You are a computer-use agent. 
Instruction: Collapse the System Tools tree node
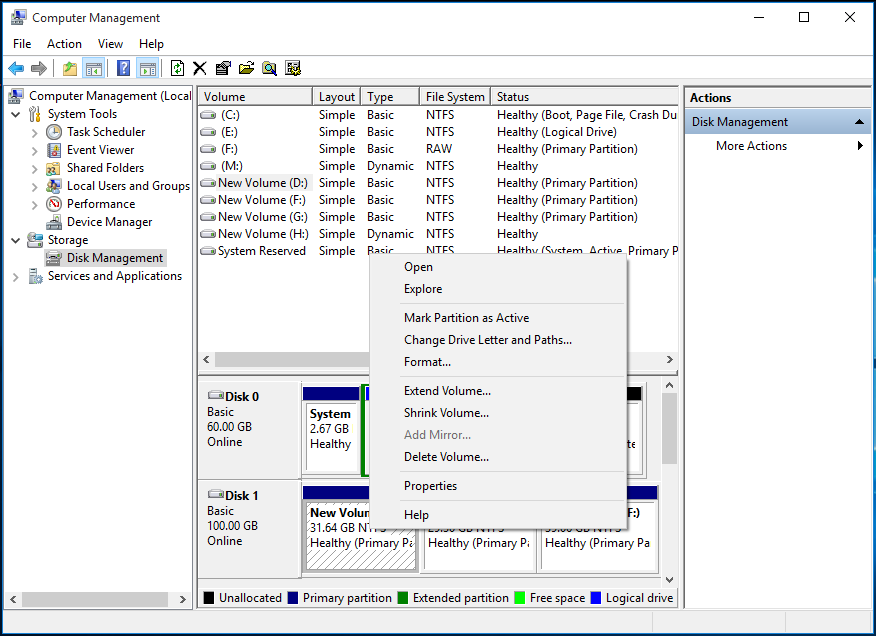pyautogui.click(x=16, y=115)
